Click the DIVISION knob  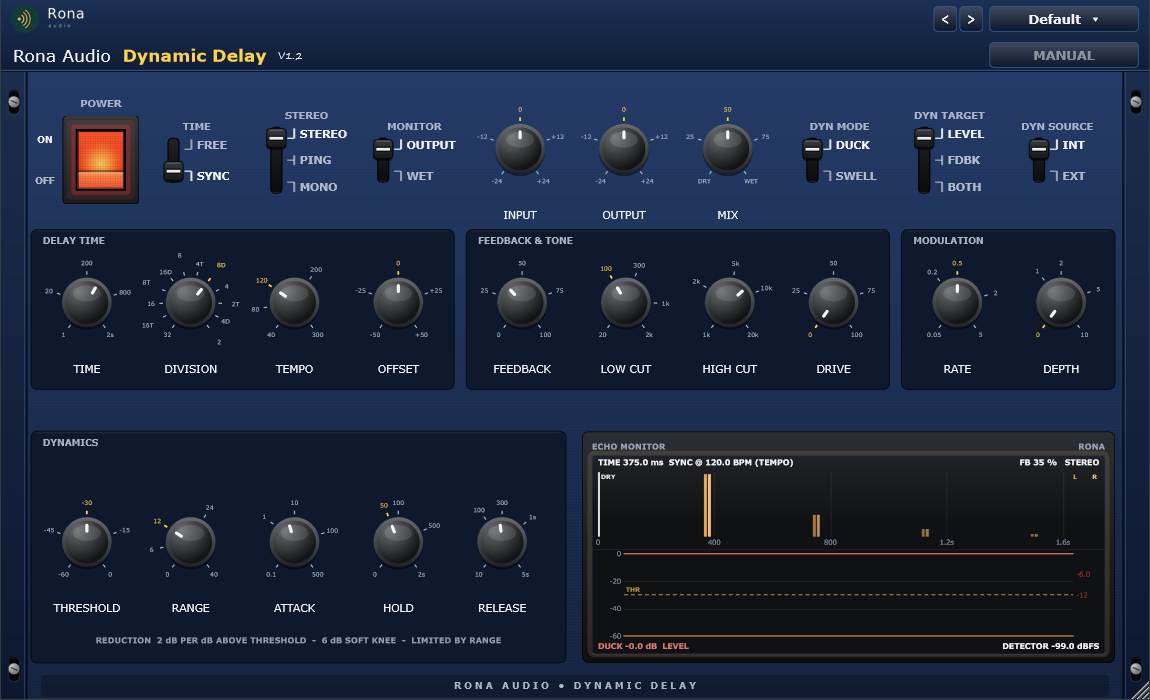[x=190, y=302]
